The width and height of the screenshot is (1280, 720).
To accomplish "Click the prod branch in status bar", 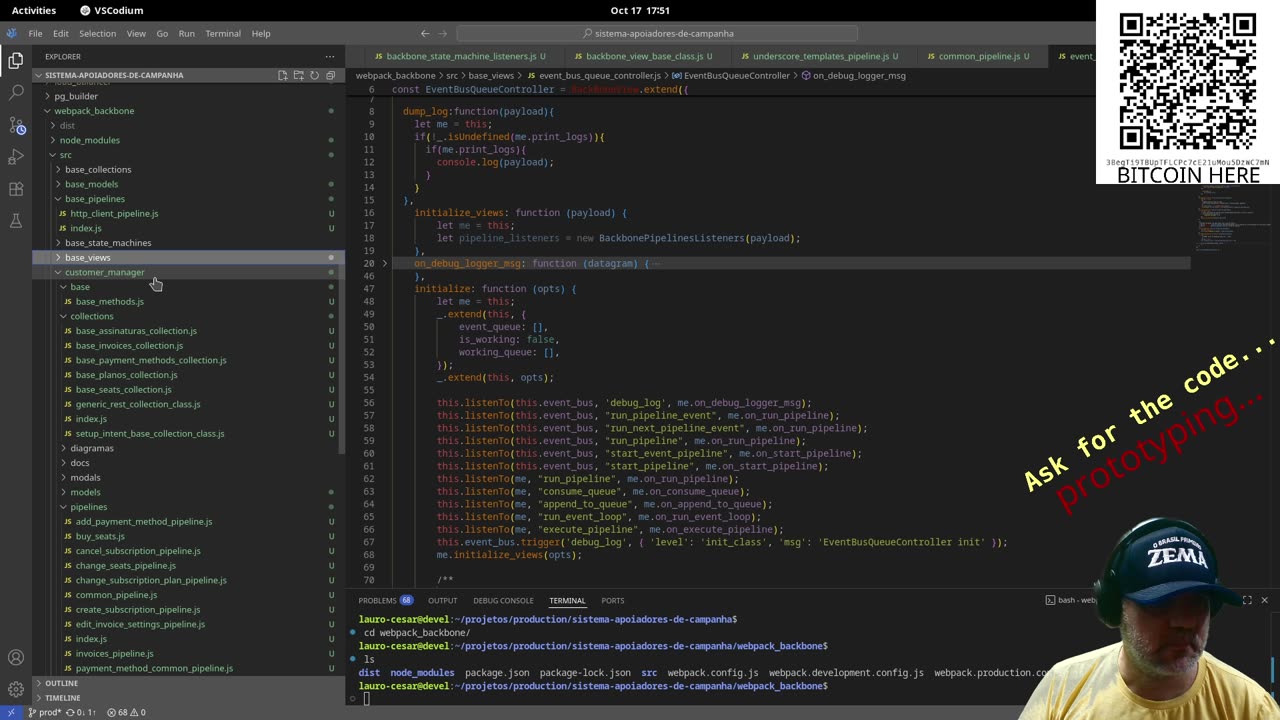I will 46,712.
